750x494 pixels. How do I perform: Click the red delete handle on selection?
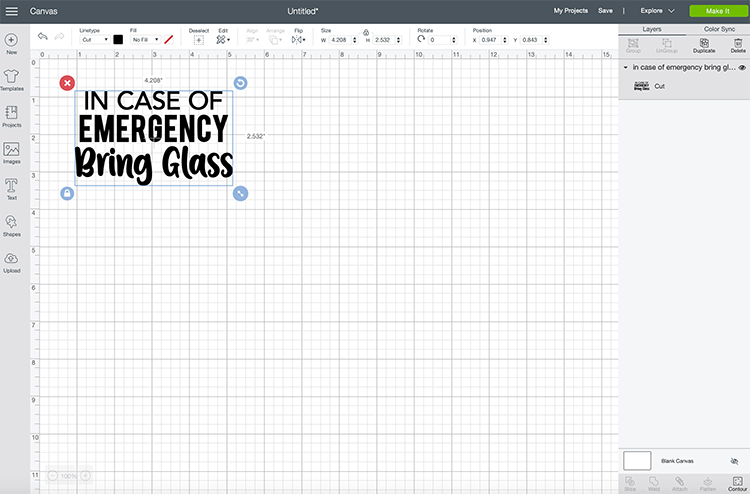pos(67,83)
